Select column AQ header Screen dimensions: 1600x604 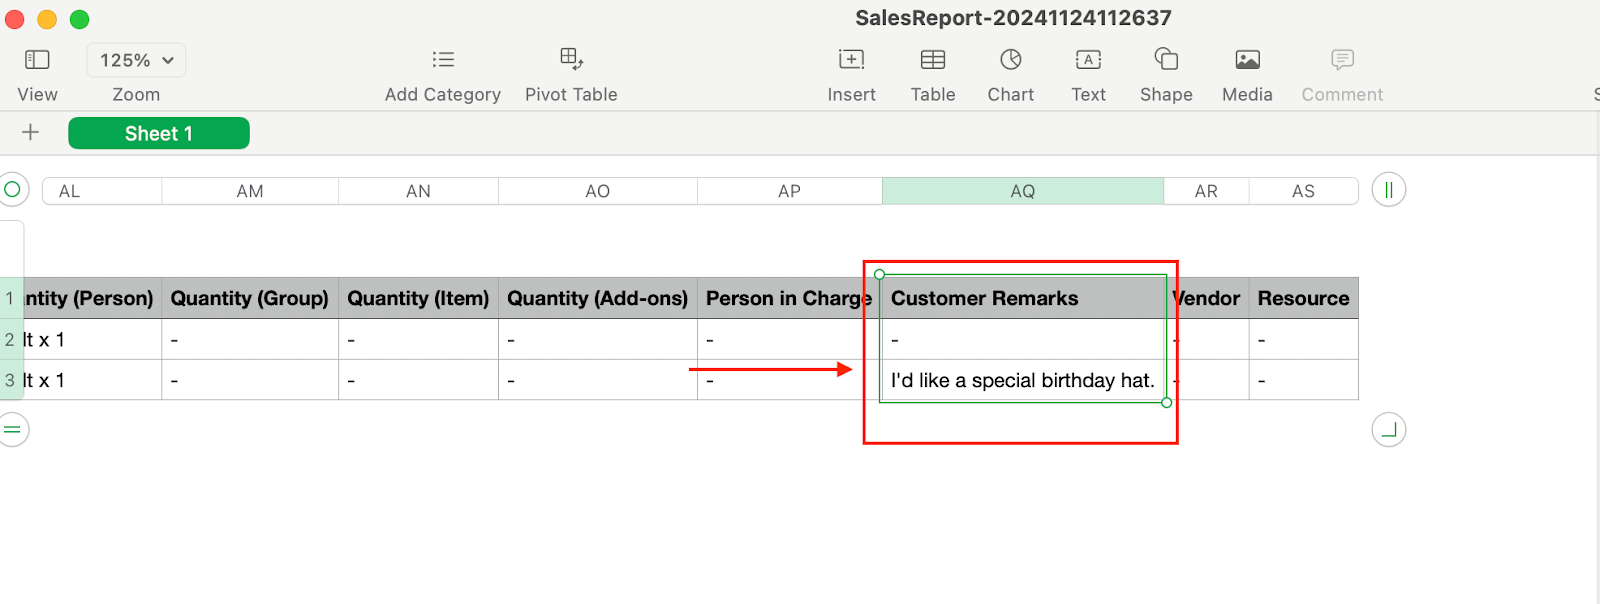click(1022, 191)
